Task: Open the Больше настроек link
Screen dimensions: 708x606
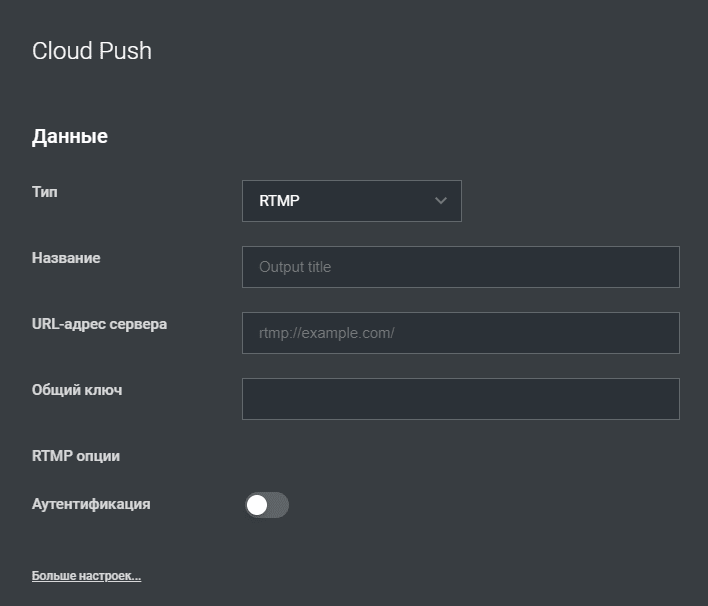Action: (86, 576)
